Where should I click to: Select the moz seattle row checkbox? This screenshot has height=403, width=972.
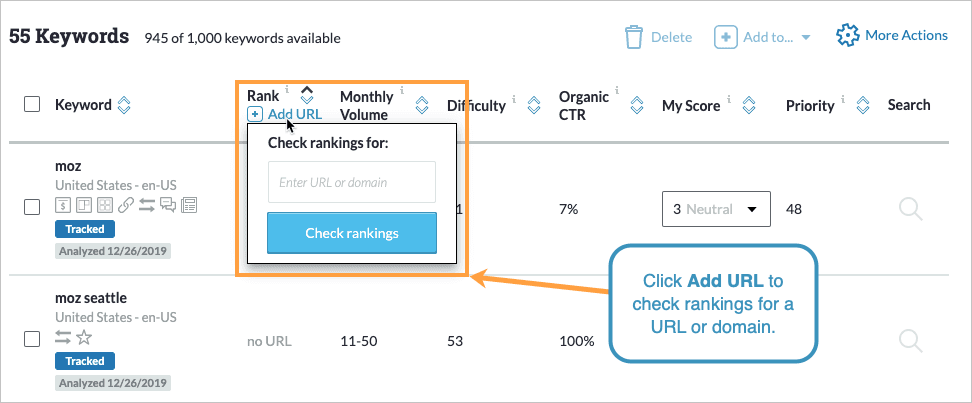click(x=32, y=340)
